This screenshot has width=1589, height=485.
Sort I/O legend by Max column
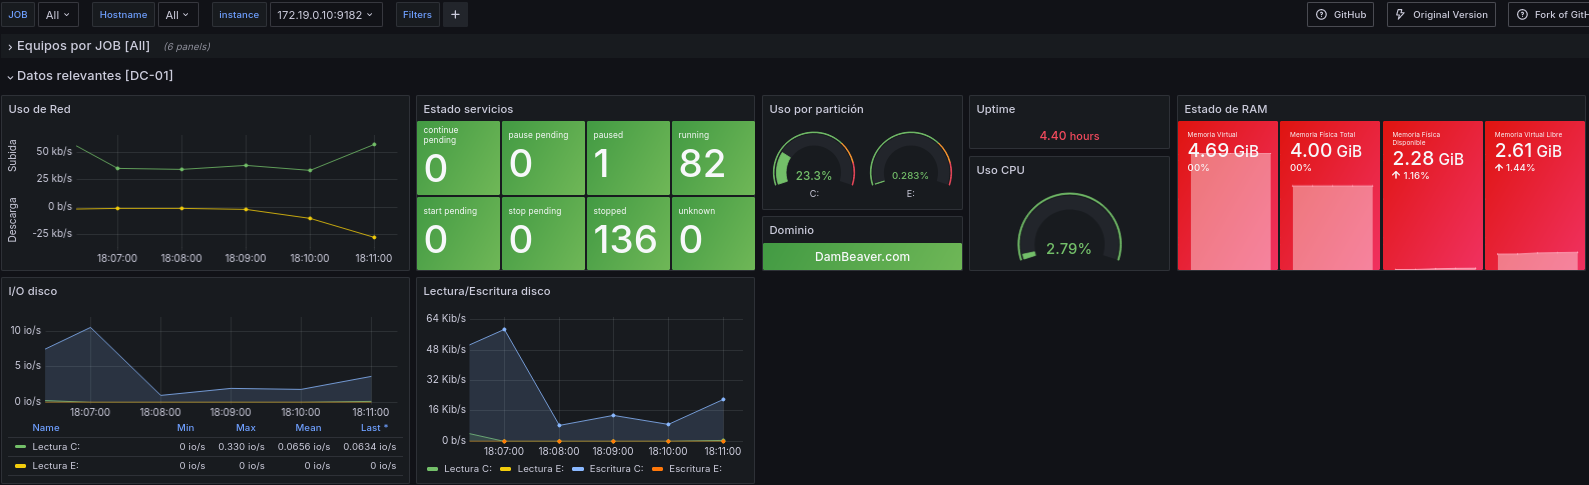pyautogui.click(x=246, y=428)
